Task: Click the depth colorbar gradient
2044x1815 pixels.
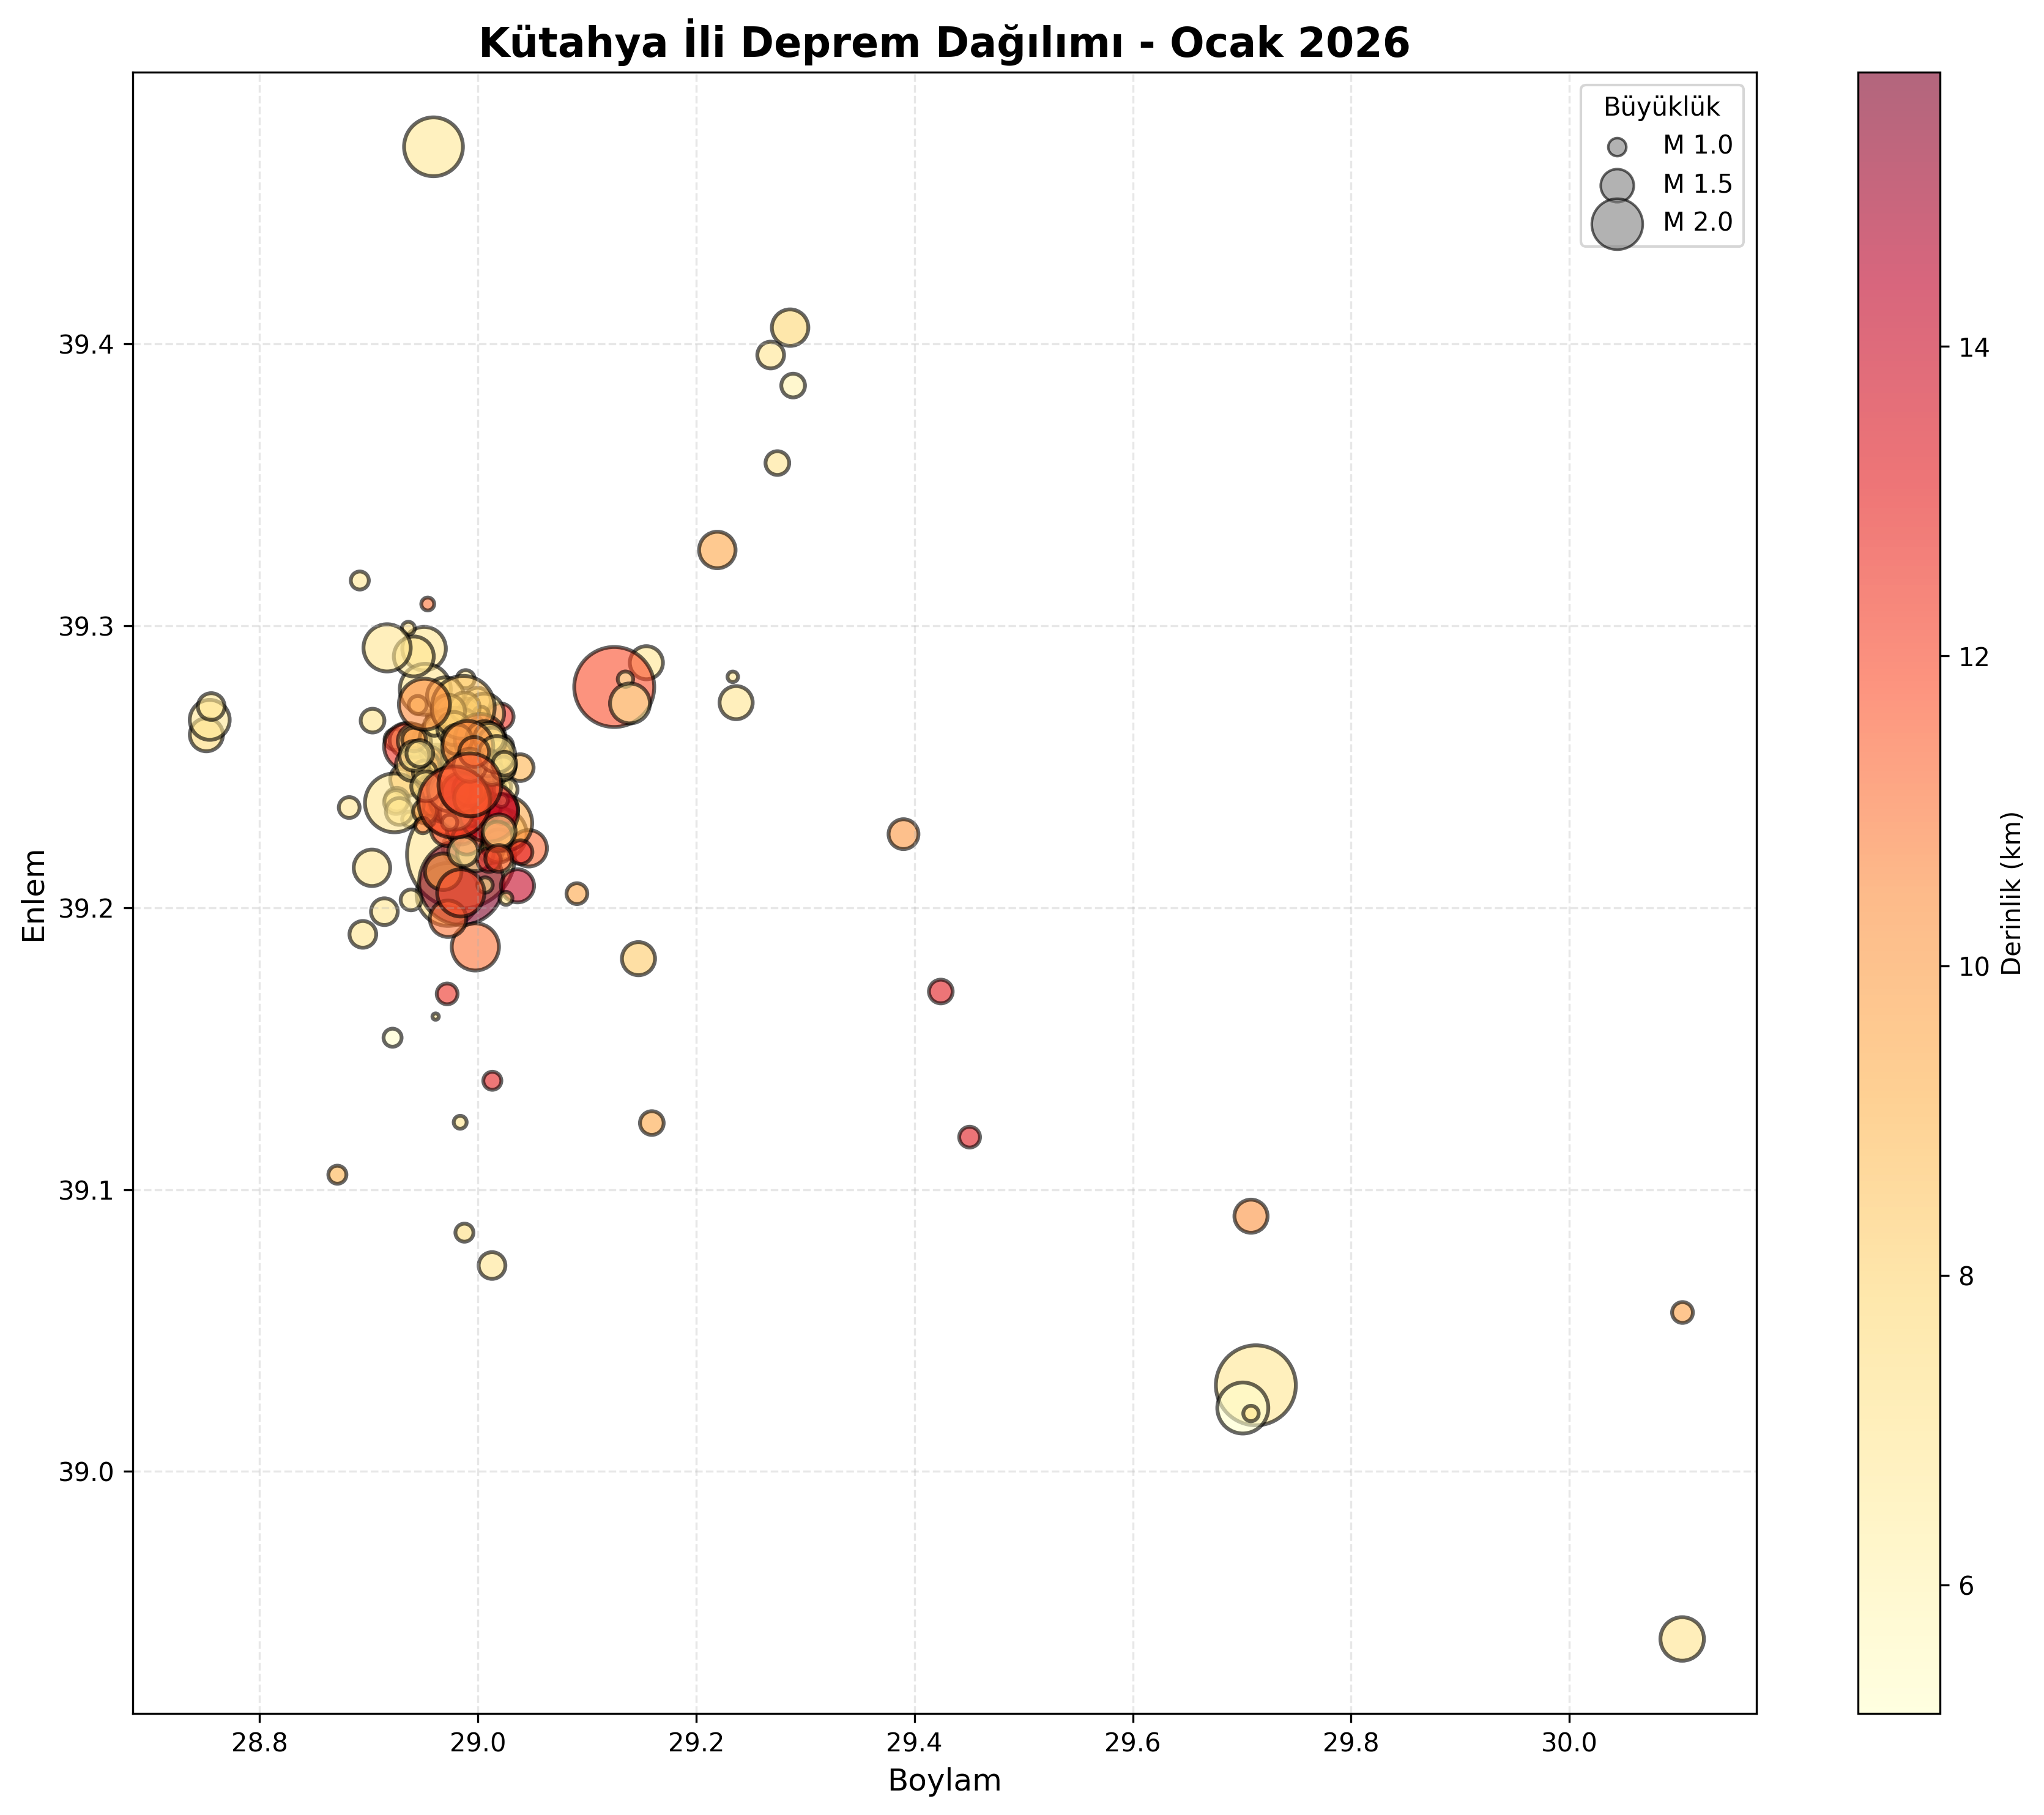Action: coord(1898,893)
